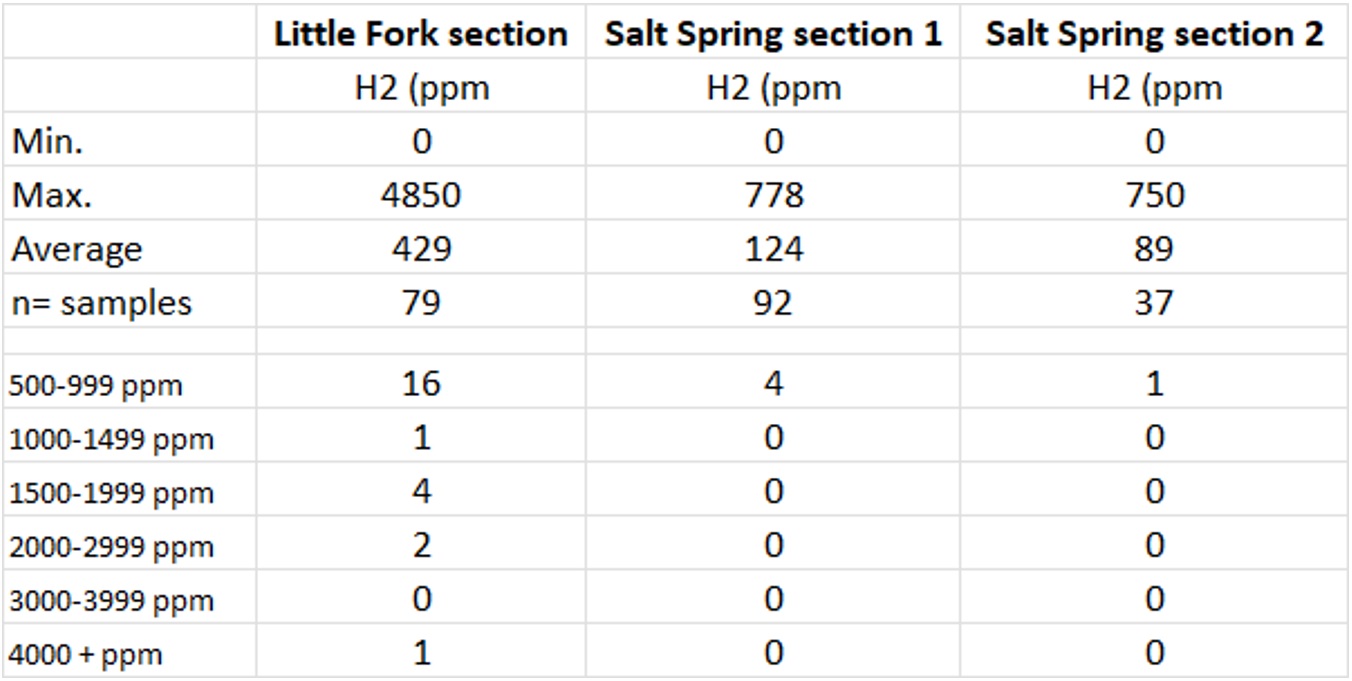The height and width of the screenshot is (681, 1352).
Task: Select the cell showing 89
Action: [x=1154, y=249]
